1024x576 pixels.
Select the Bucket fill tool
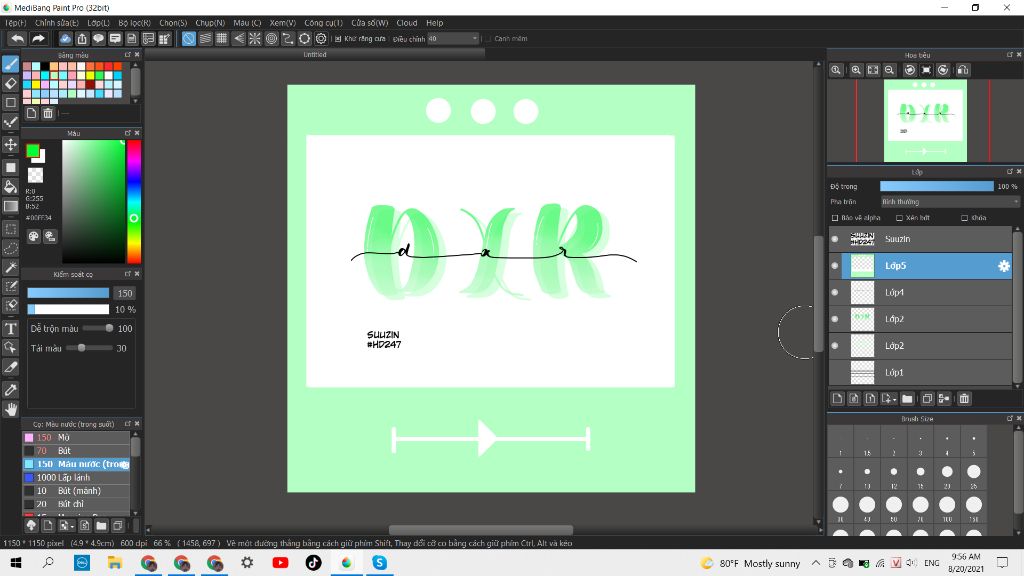[10, 187]
